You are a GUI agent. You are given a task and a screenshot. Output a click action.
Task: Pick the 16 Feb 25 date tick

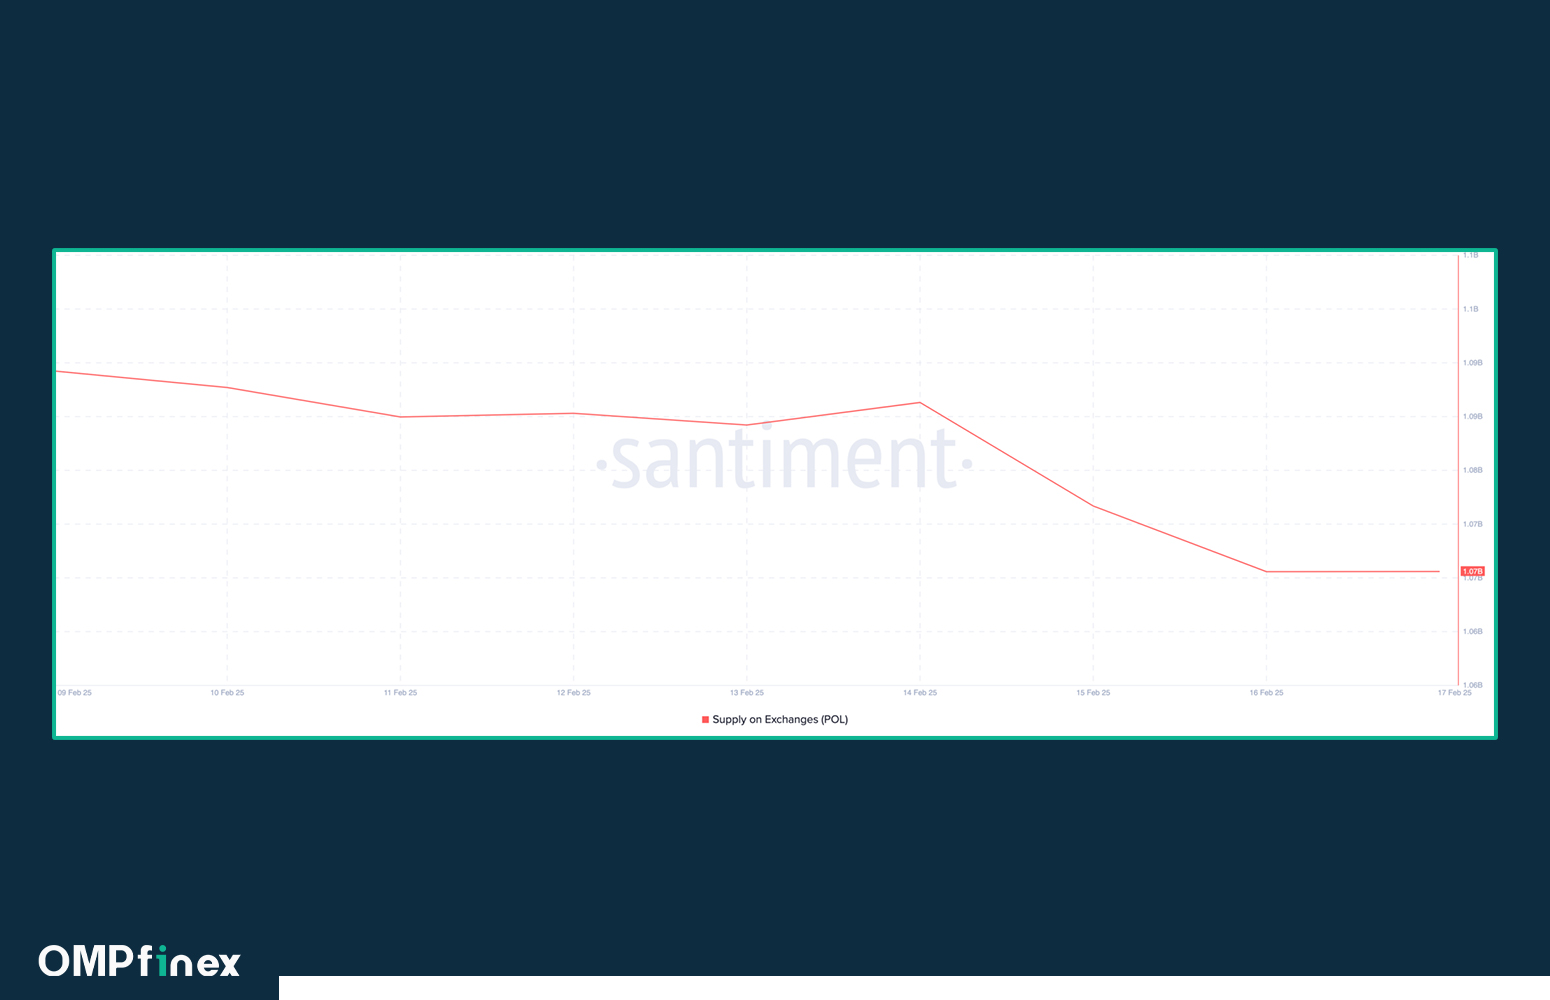click(x=1266, y=693)
